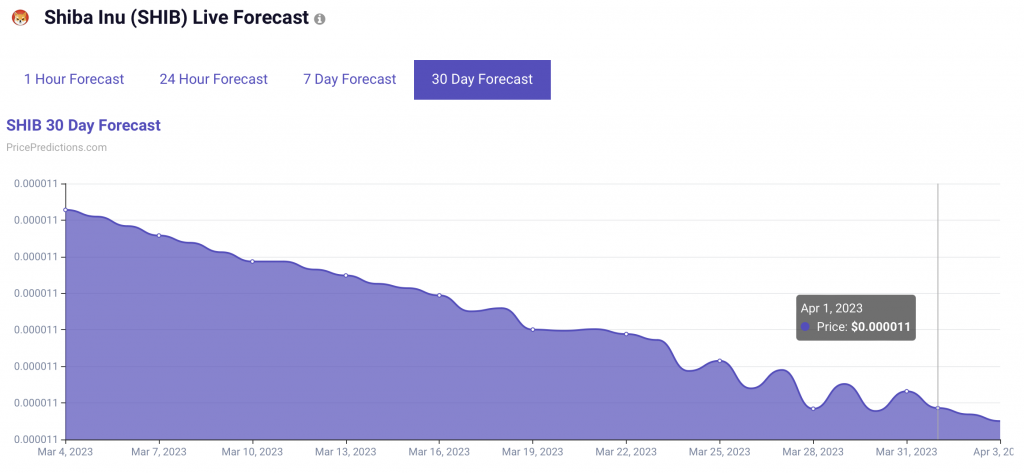This screenshot has width=1024, height=473.
Task: Click the Mar 22, 2023 axis label
Action: [626, 452]
